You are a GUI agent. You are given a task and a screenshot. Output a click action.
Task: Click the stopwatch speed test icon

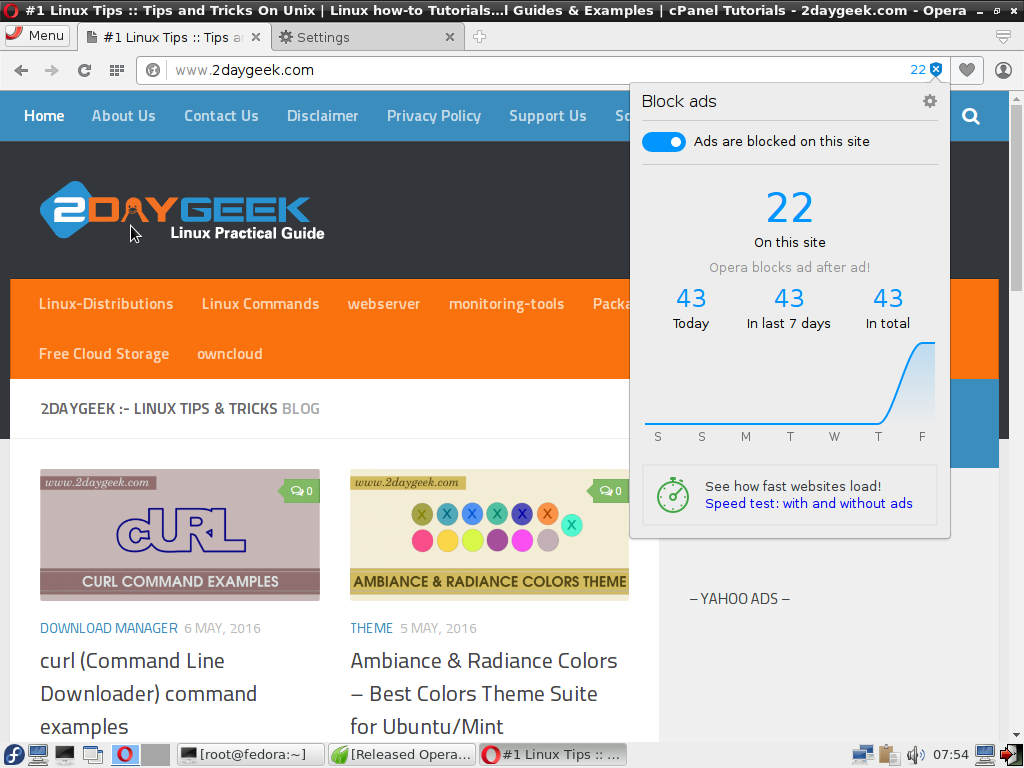[673, 495]
